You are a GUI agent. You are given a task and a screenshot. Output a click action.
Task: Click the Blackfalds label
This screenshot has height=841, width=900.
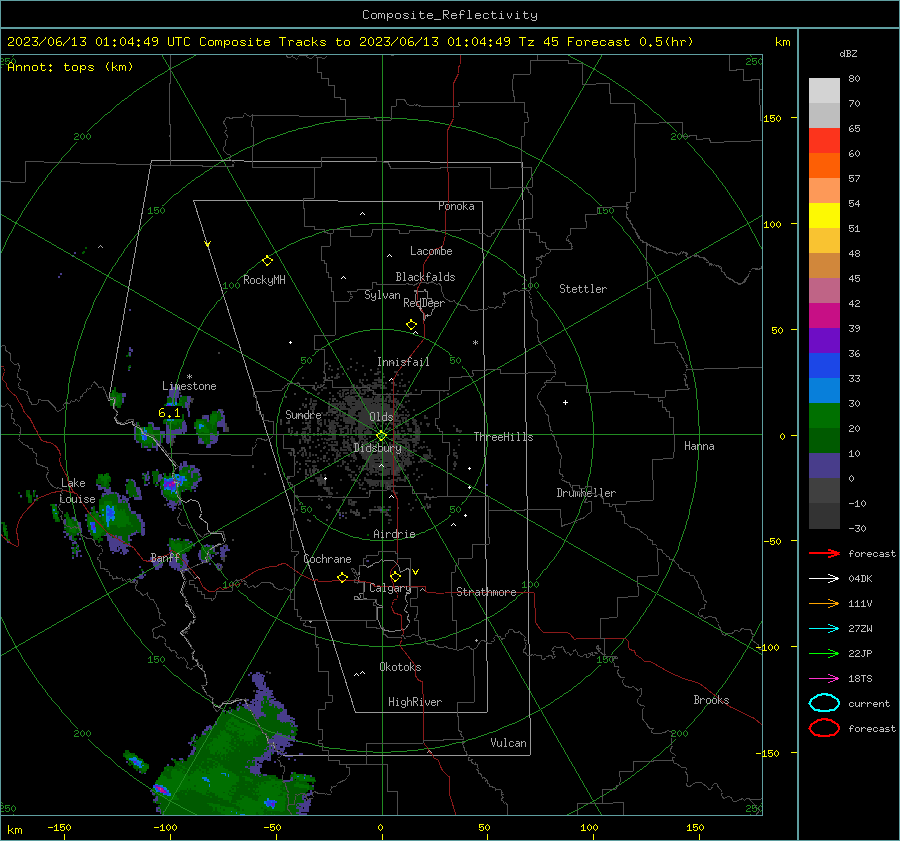point(425,277)
